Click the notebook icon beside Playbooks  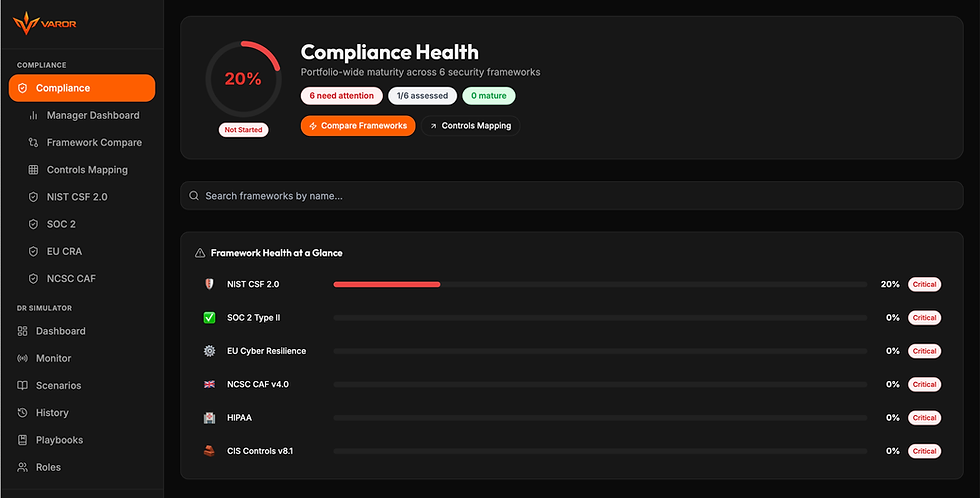click(x=22, y=440)
